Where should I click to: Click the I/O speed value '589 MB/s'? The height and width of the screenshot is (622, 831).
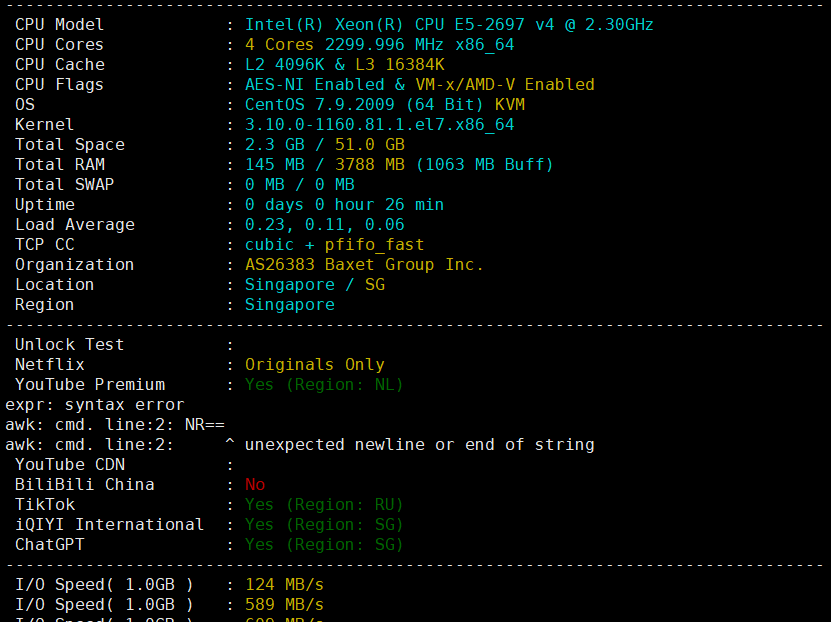285,605
